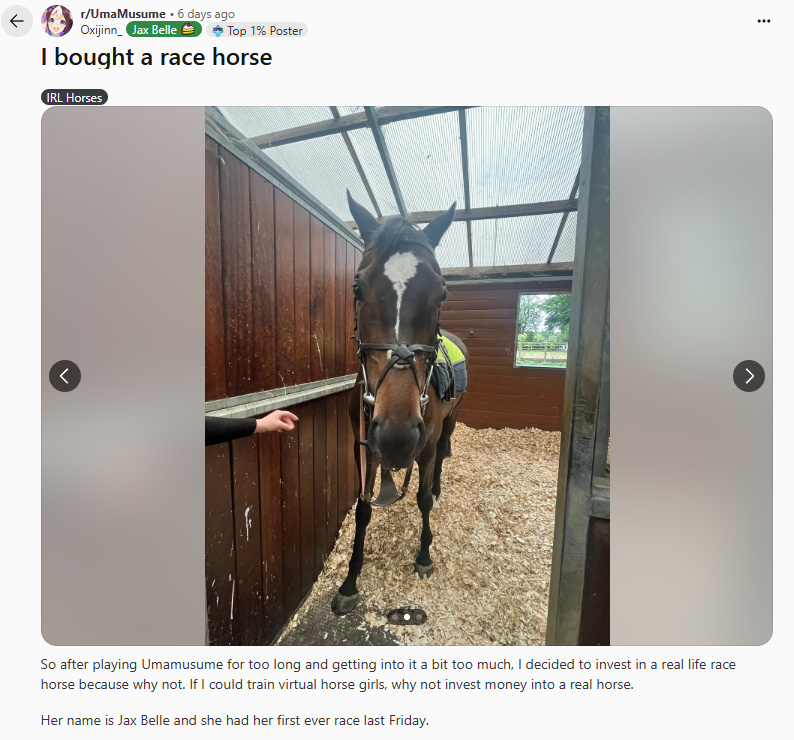Click the r/UmaMusume community avatar
Screen dimensions: 794x740
click(57, 21)
